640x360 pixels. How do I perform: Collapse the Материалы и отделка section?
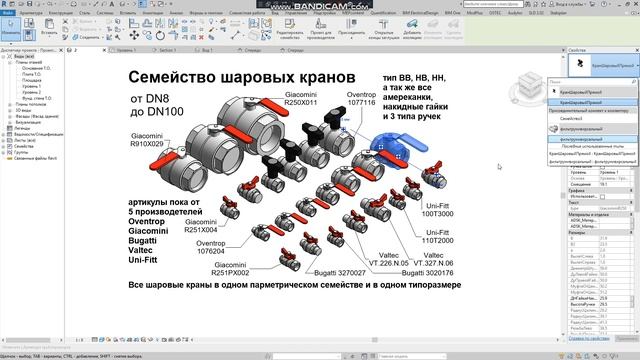(631, 215)
